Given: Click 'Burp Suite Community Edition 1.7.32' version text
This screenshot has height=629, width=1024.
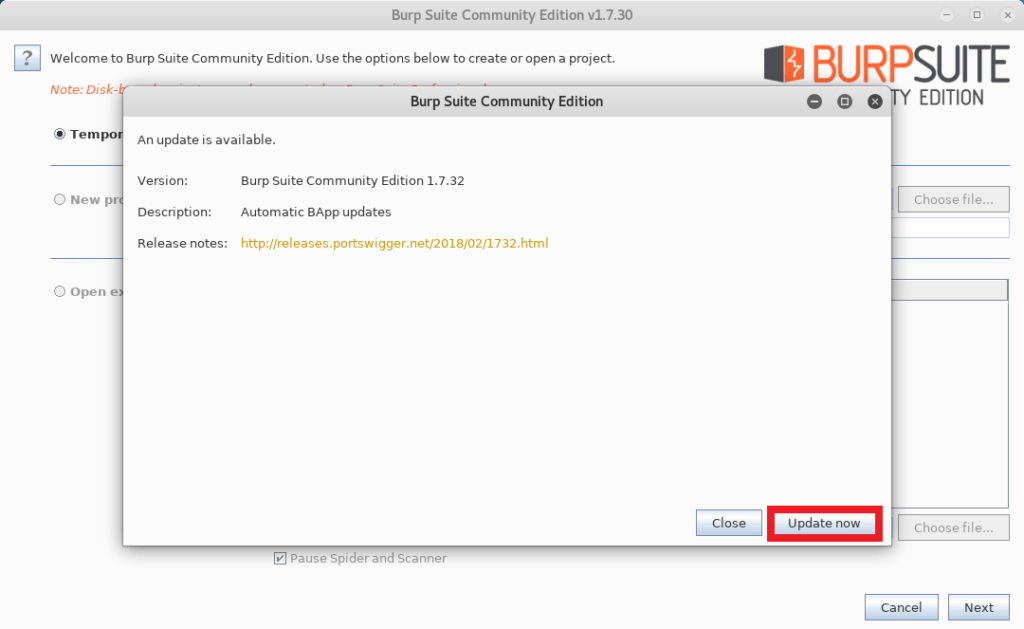Looking at the screenshot, I should (353, 180).
